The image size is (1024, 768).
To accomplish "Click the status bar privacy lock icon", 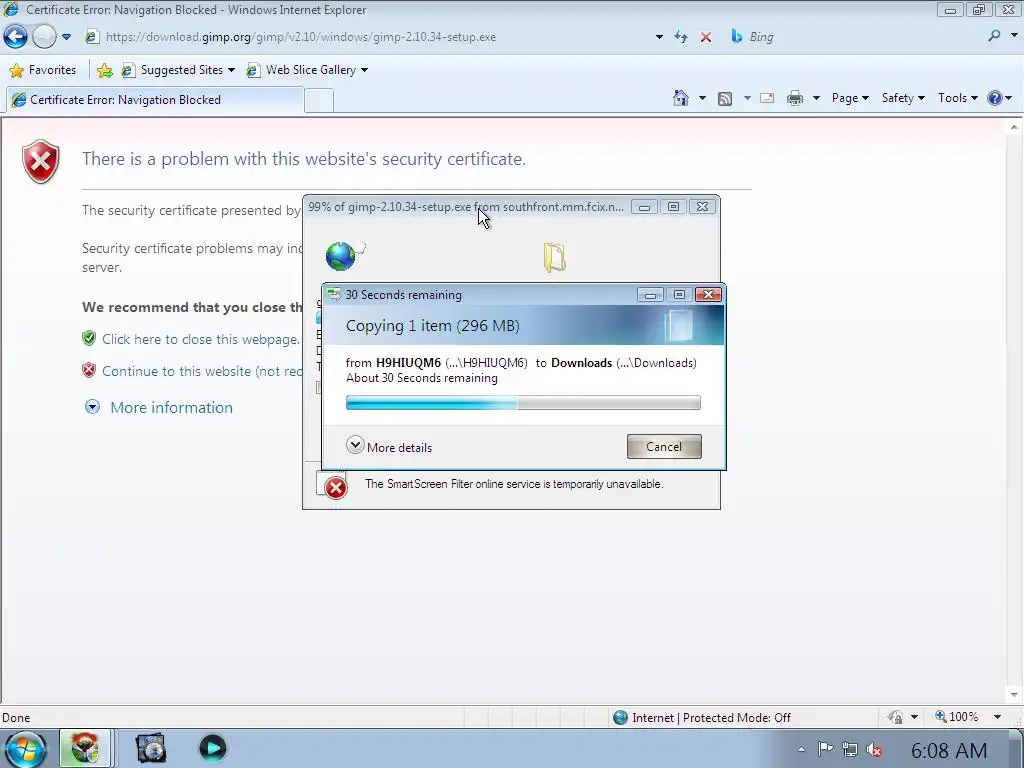I will click(x=895, y=718).
